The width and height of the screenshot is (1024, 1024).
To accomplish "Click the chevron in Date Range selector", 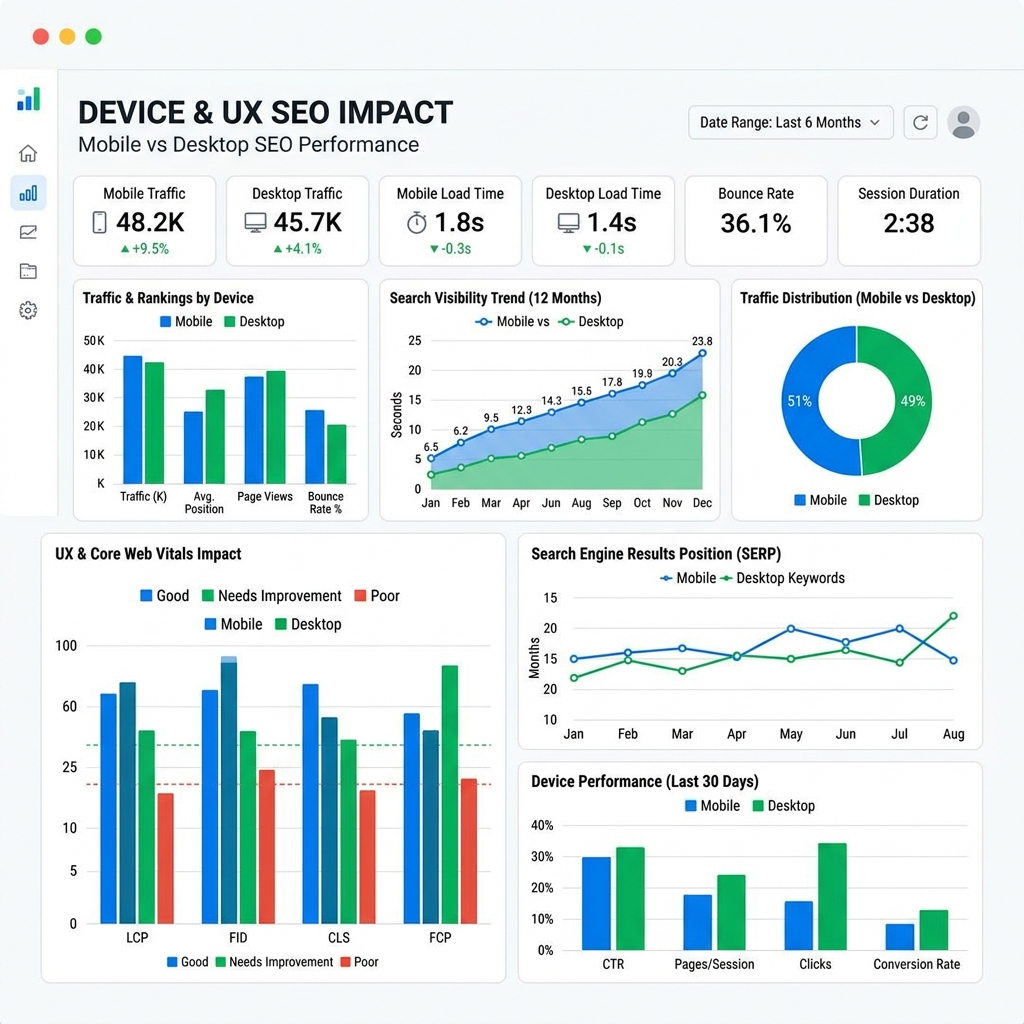I will pos(875,123).
